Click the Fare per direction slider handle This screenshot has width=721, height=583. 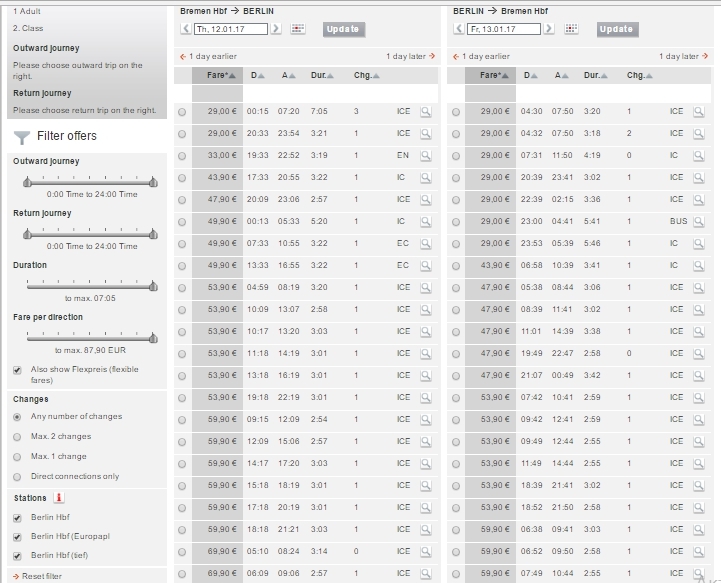[153, 336]
